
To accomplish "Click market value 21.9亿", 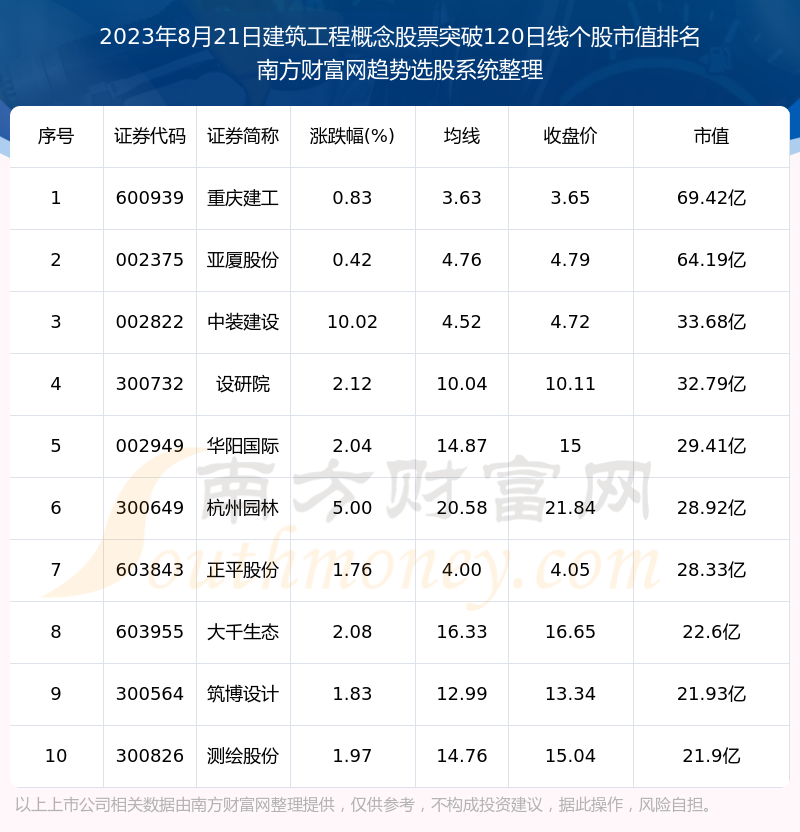I will click(x=711, y=757).
